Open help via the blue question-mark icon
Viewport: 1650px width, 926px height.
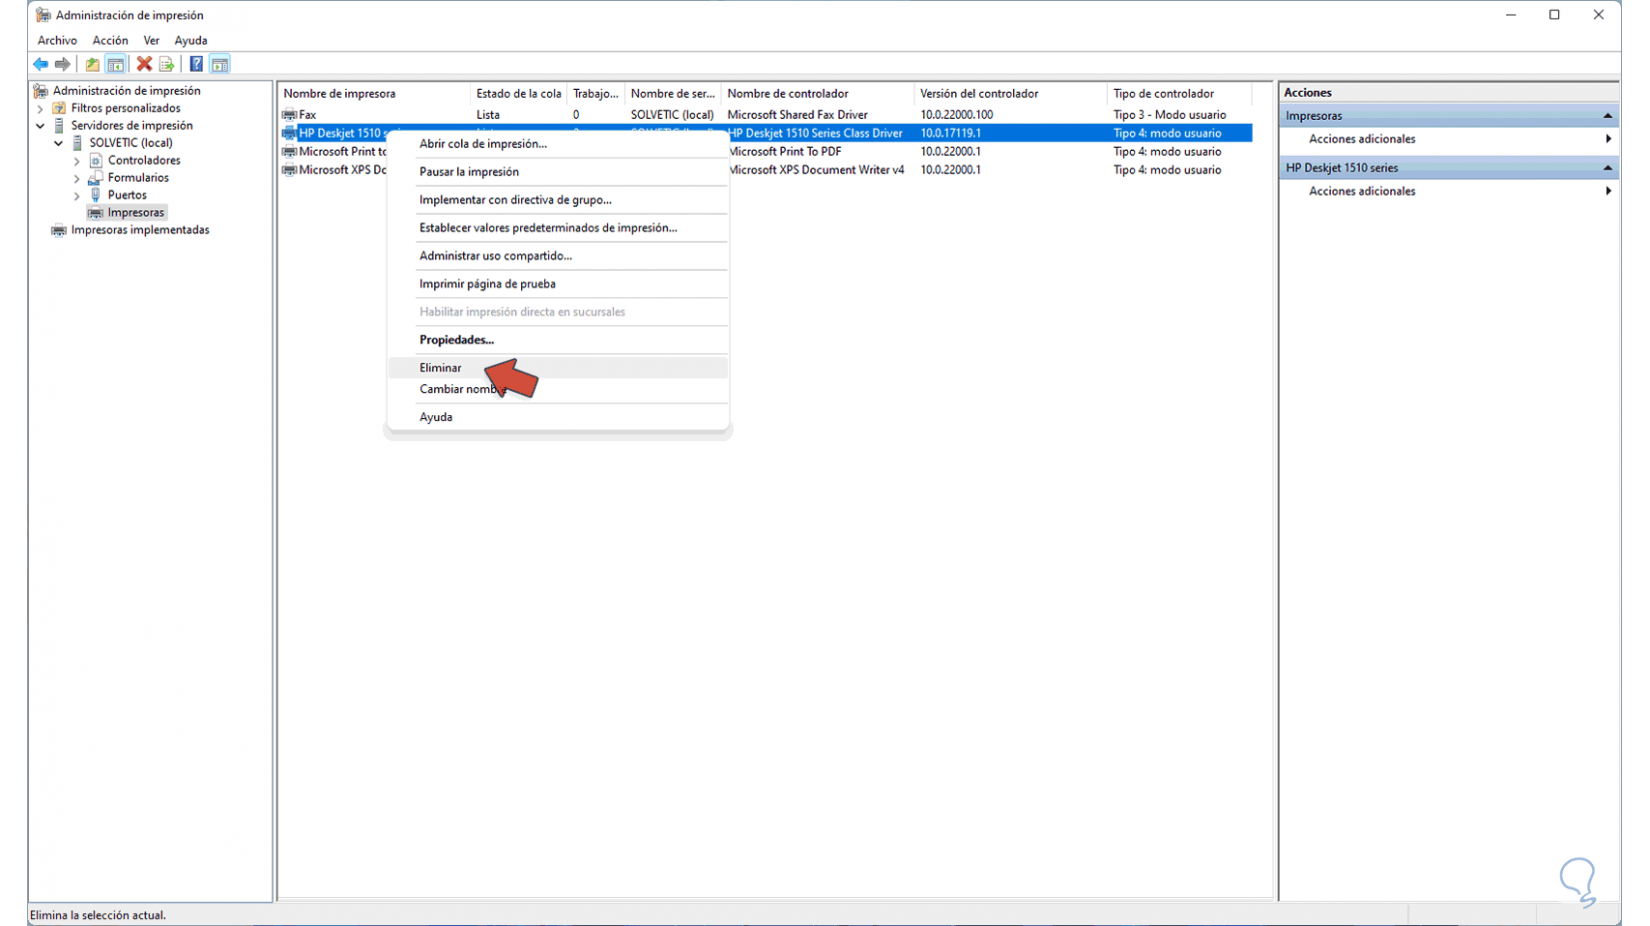tap(196, 64)
